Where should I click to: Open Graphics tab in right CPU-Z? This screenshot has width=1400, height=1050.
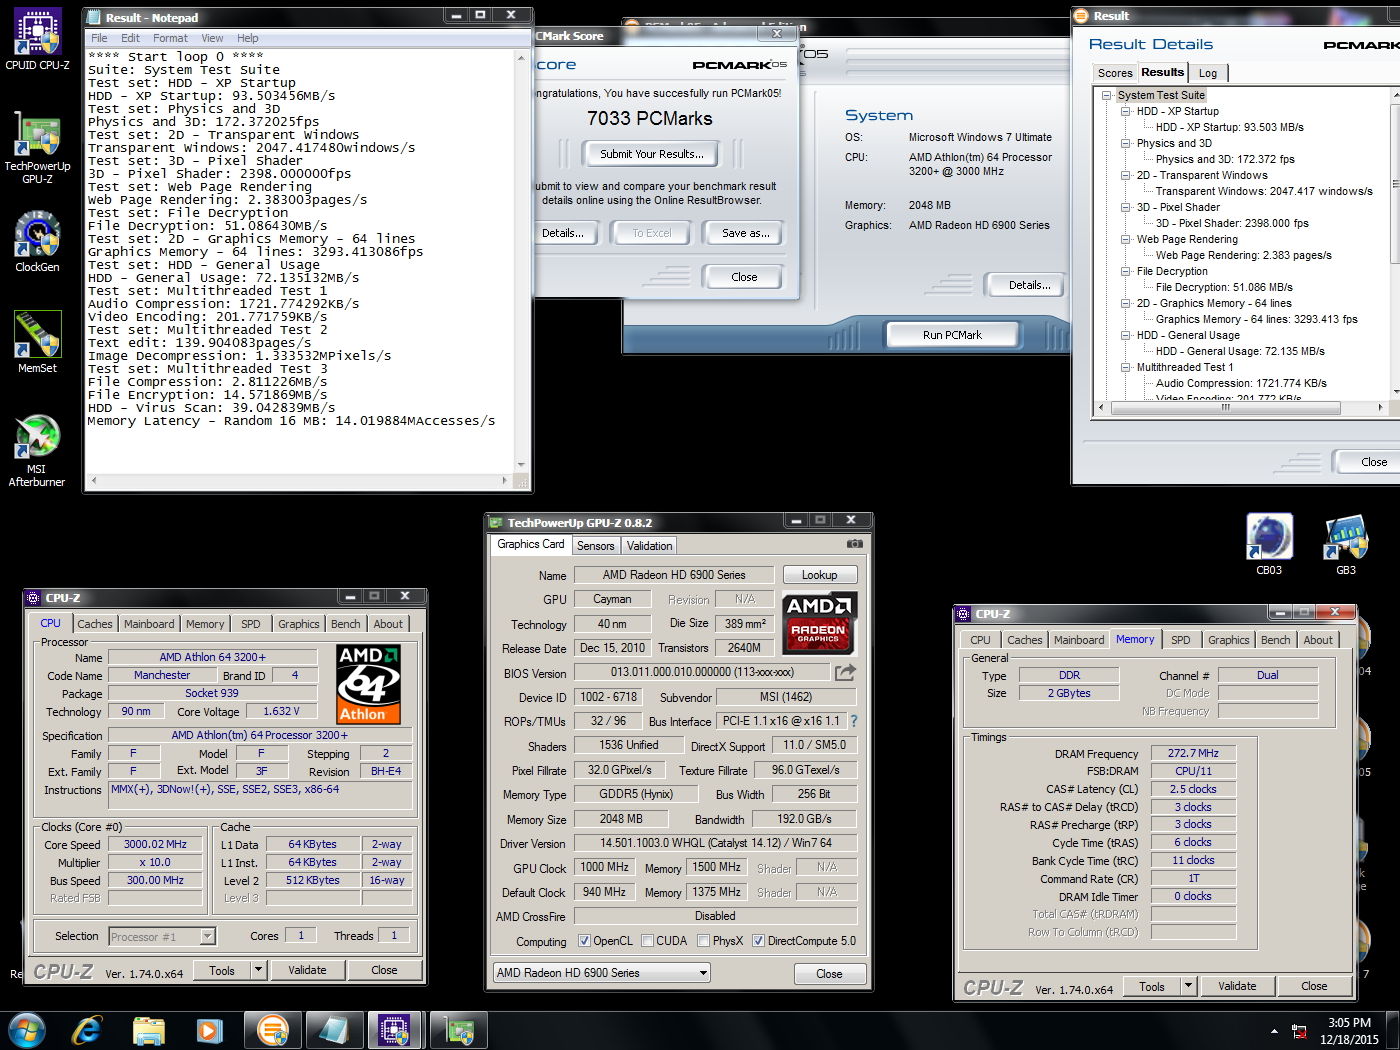click(x=1228, y=640)
